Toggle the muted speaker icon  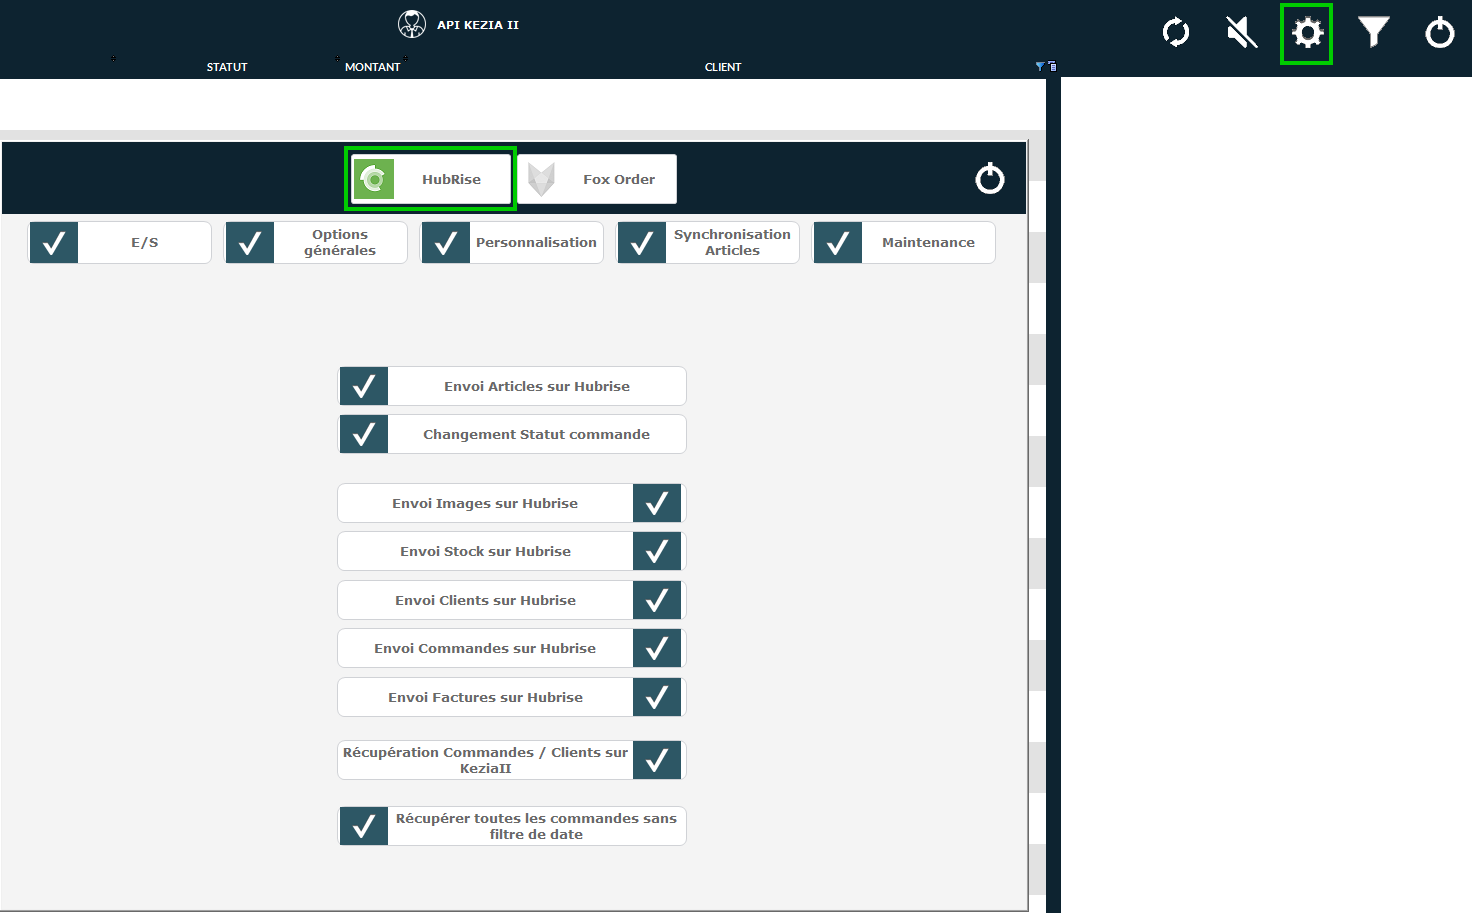point(1241,33)
